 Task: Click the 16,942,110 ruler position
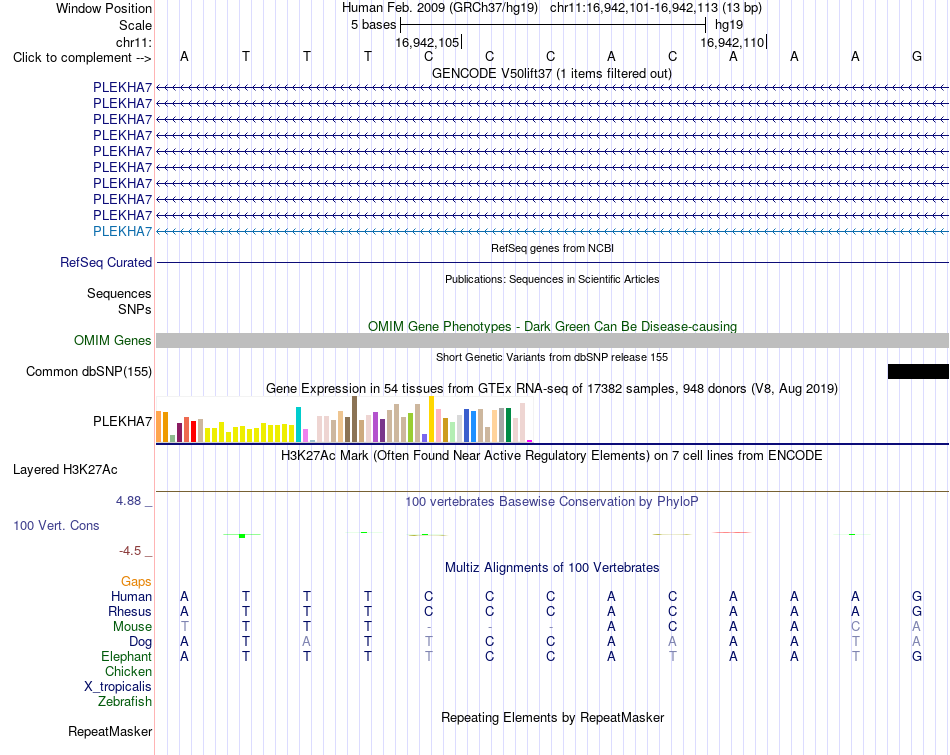732,42
